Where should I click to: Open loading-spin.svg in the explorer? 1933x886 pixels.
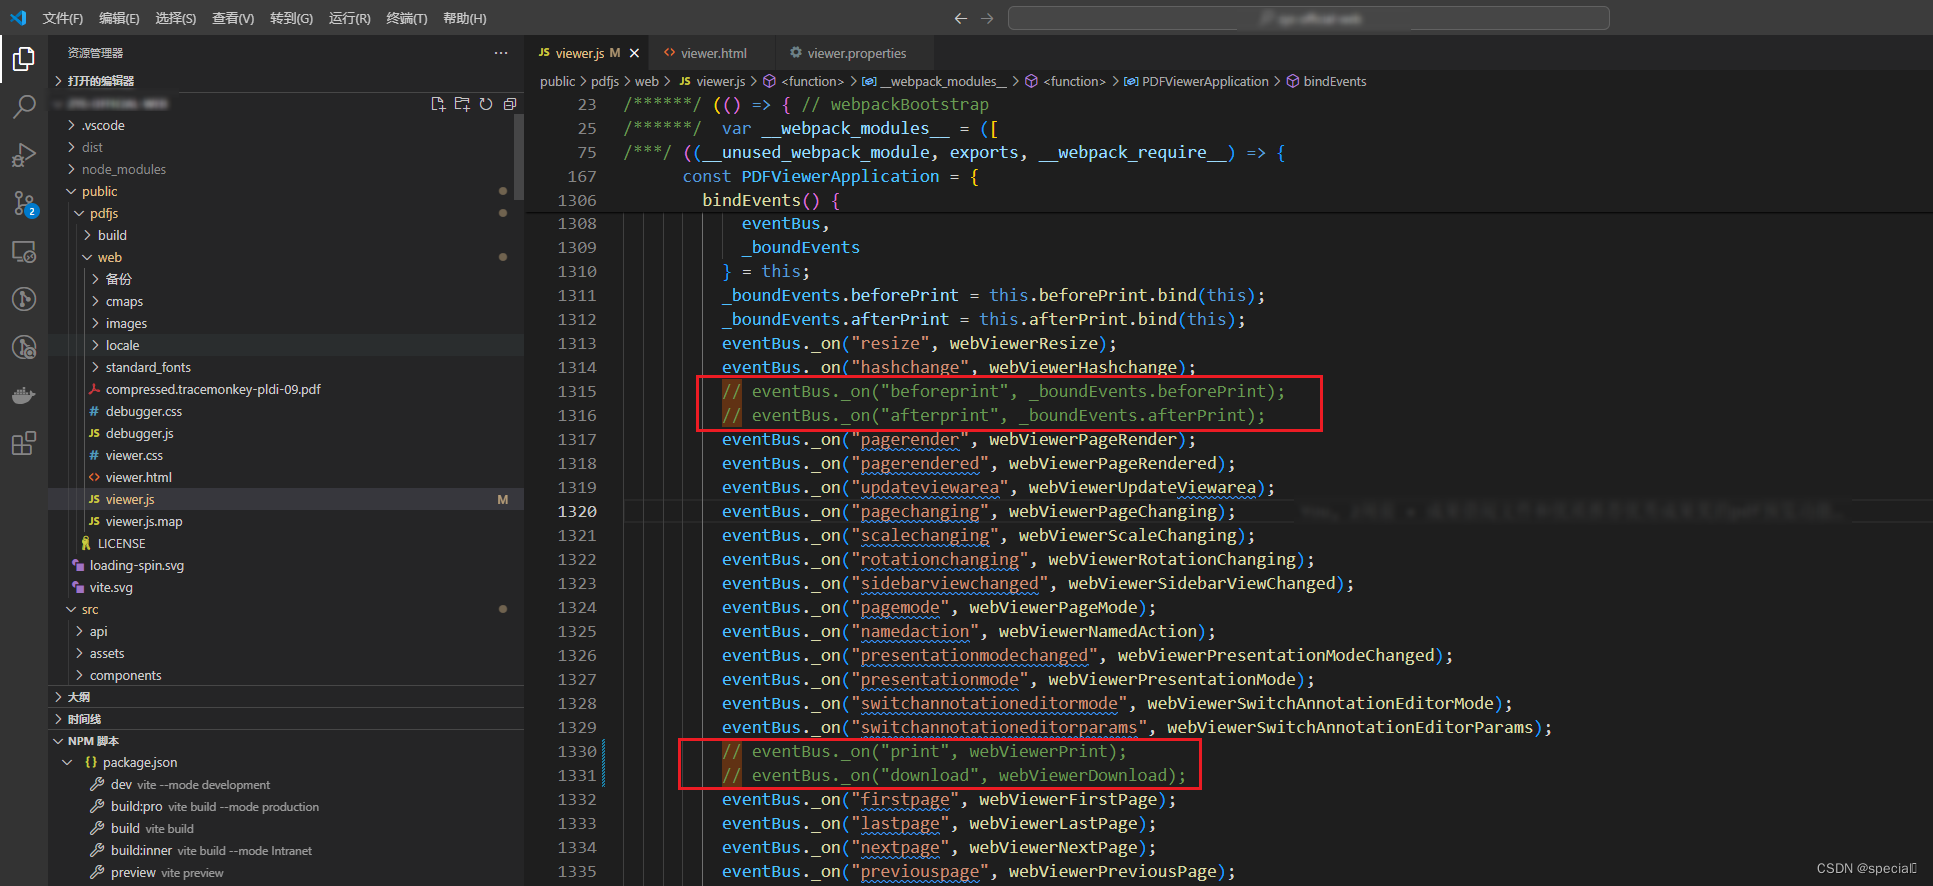click(286, 566)
